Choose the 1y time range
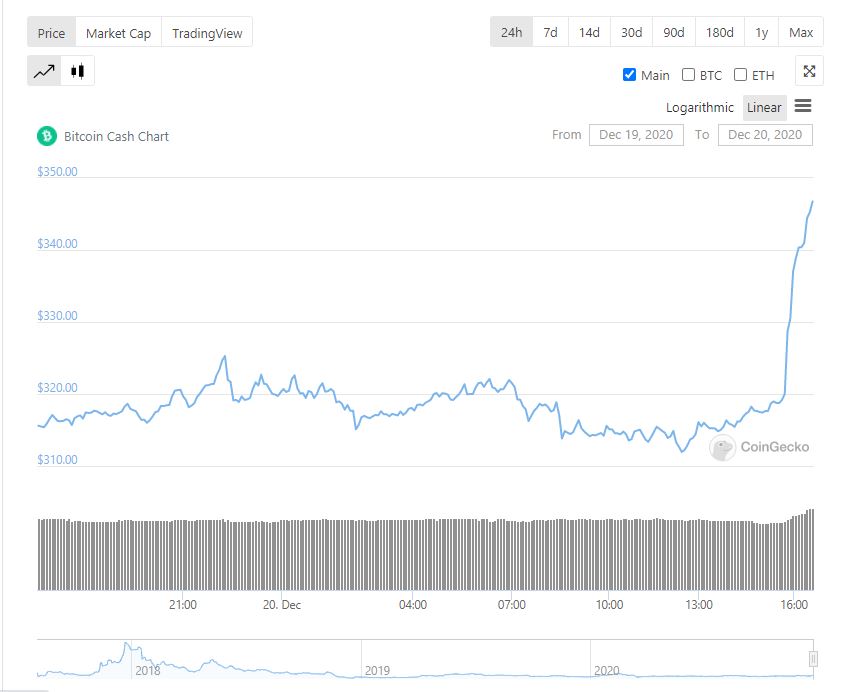 [x=762, y=32]
